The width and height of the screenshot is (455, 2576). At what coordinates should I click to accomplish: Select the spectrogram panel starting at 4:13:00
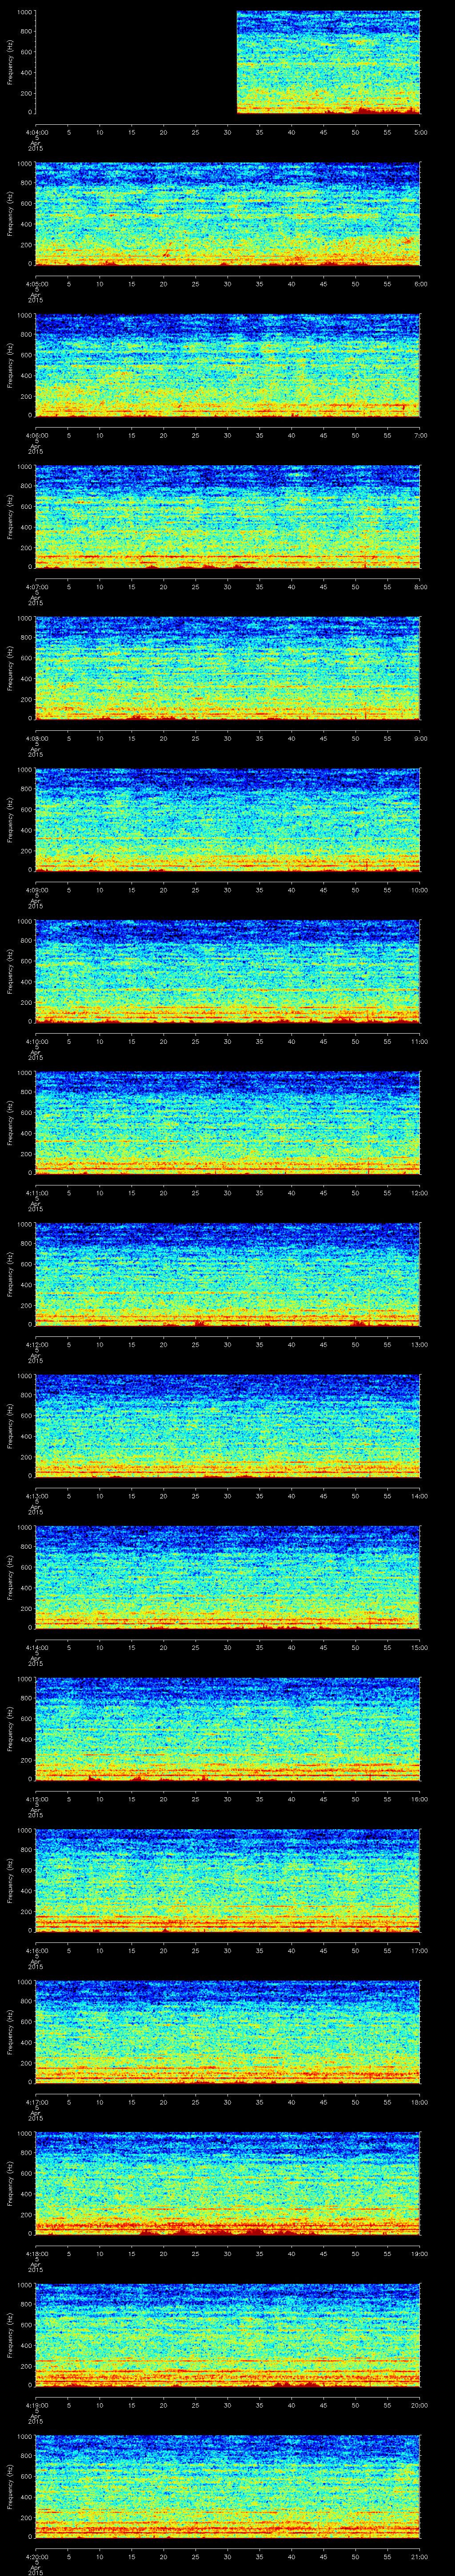point(228,1426)
